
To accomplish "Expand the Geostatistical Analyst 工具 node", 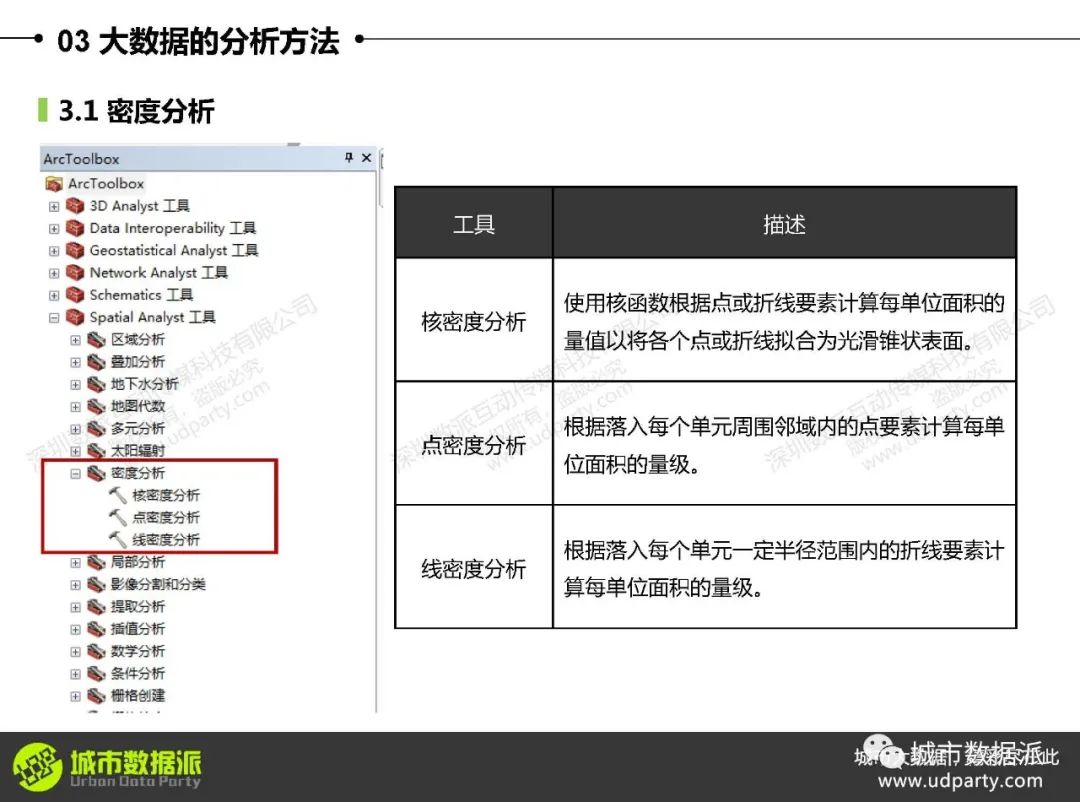I will click(54, 251).
